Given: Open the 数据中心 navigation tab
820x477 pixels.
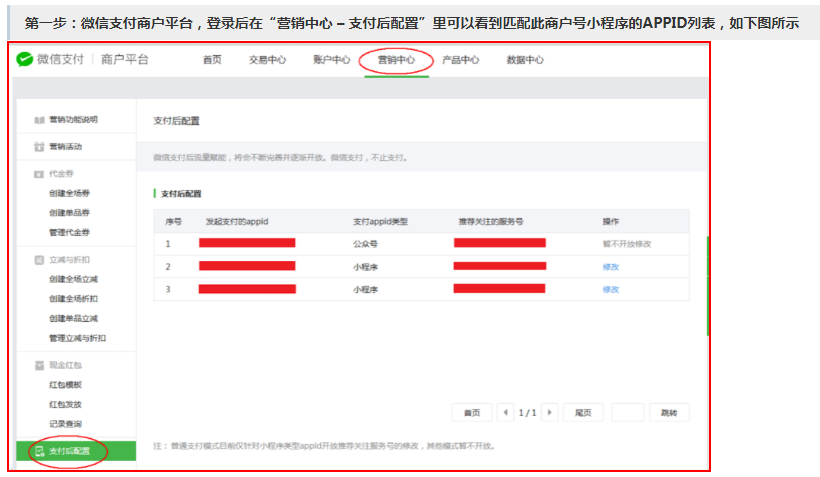Looking at the screenshot, I should pos(525,60).
